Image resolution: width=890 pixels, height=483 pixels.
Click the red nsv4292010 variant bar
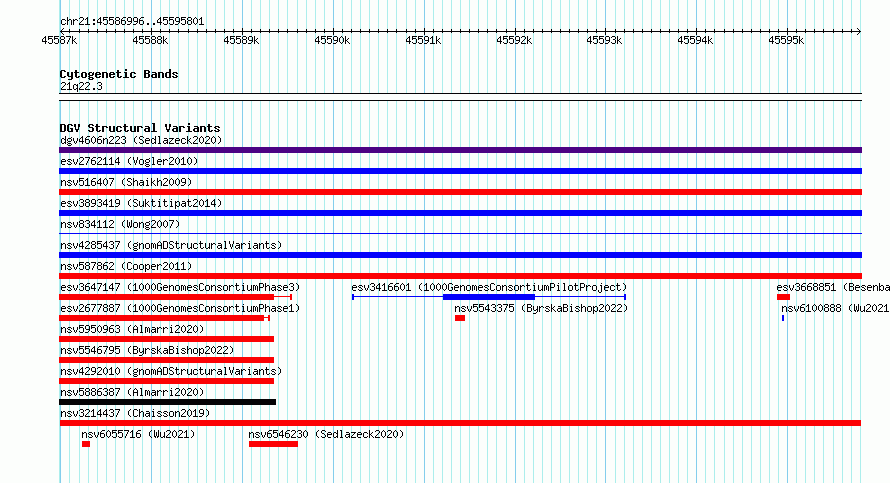166,381
